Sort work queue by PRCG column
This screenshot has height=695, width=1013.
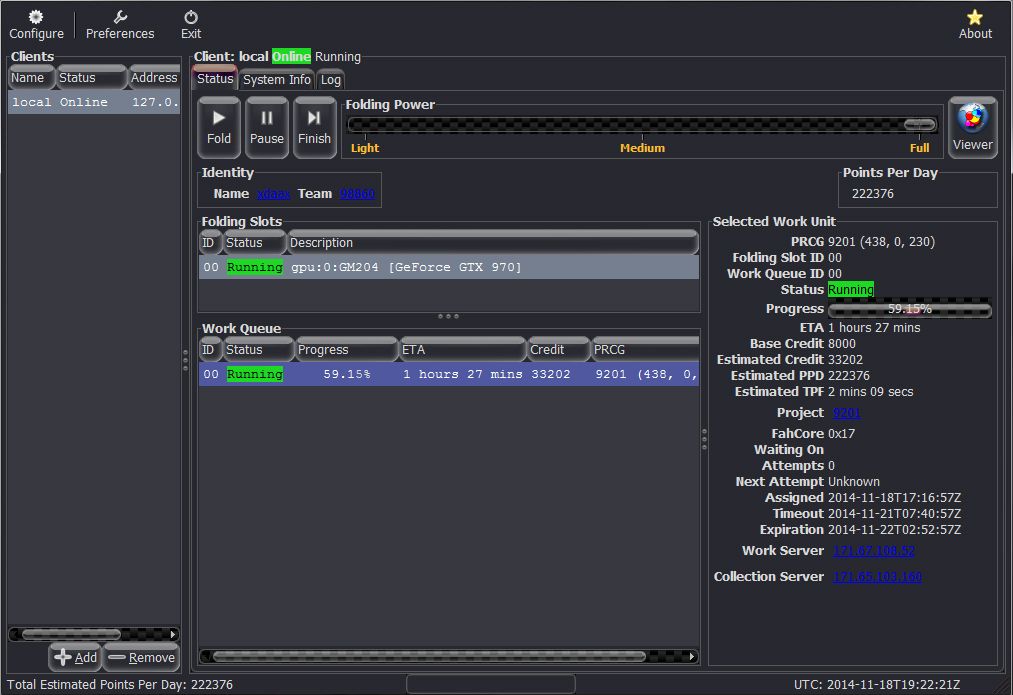point(645,349)
